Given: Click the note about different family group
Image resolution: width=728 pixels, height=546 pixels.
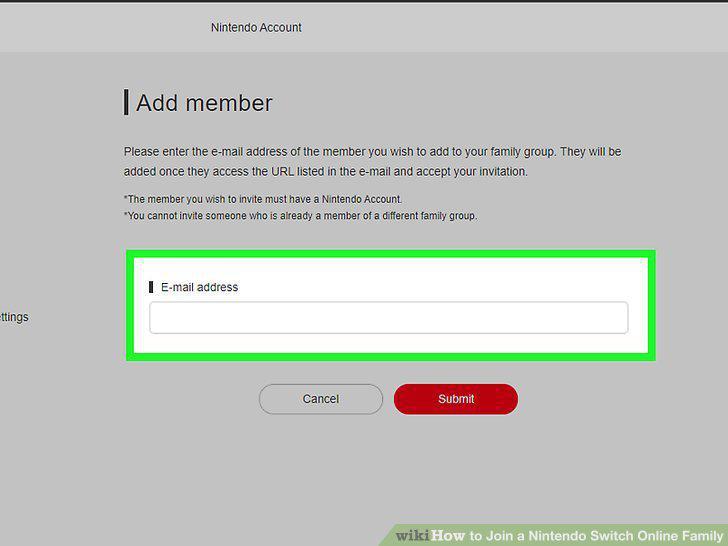Looking at the screenshot, I should [x=300, y=216].
